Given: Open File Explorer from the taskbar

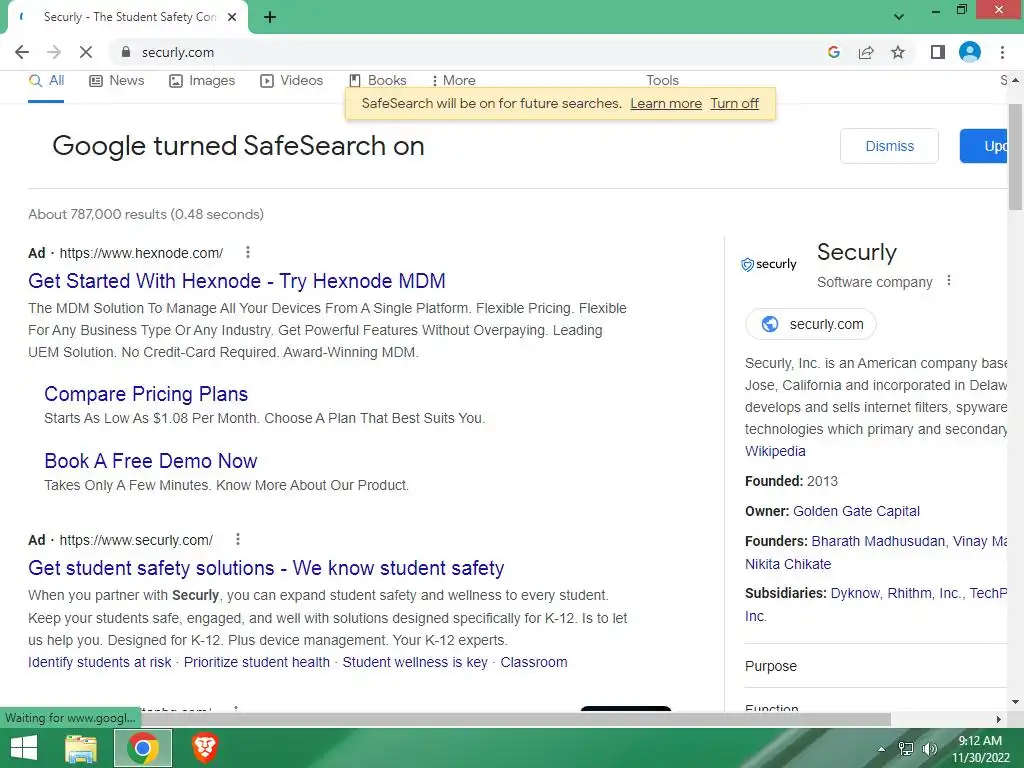Looking at the screenshot, I should [81, 748].
